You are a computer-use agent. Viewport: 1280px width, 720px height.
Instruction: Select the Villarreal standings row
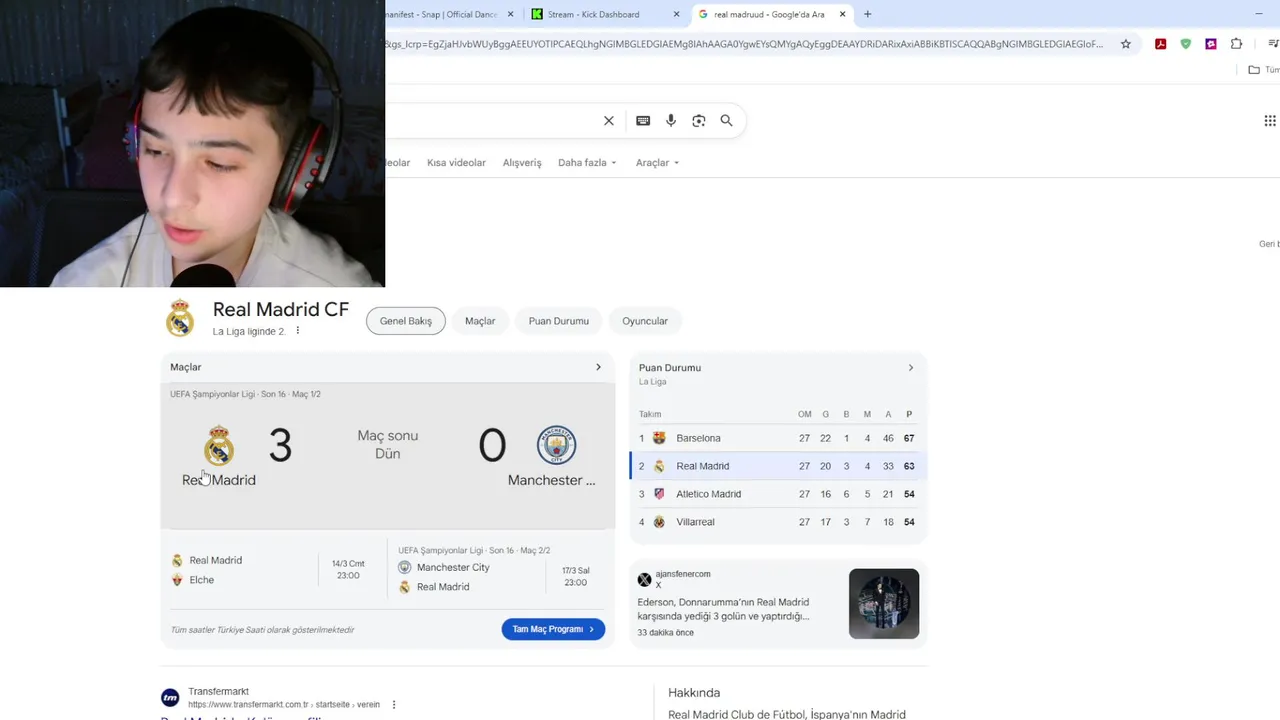pyautogui.click(x=777, y=522)
